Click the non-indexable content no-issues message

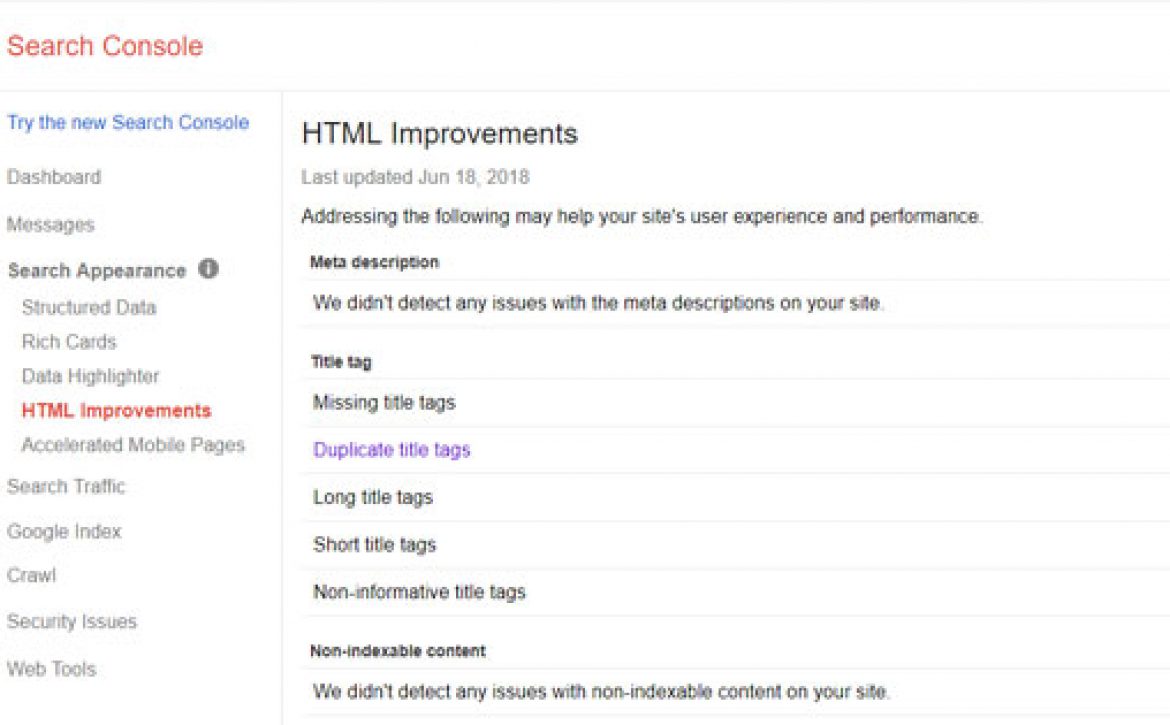601,691
